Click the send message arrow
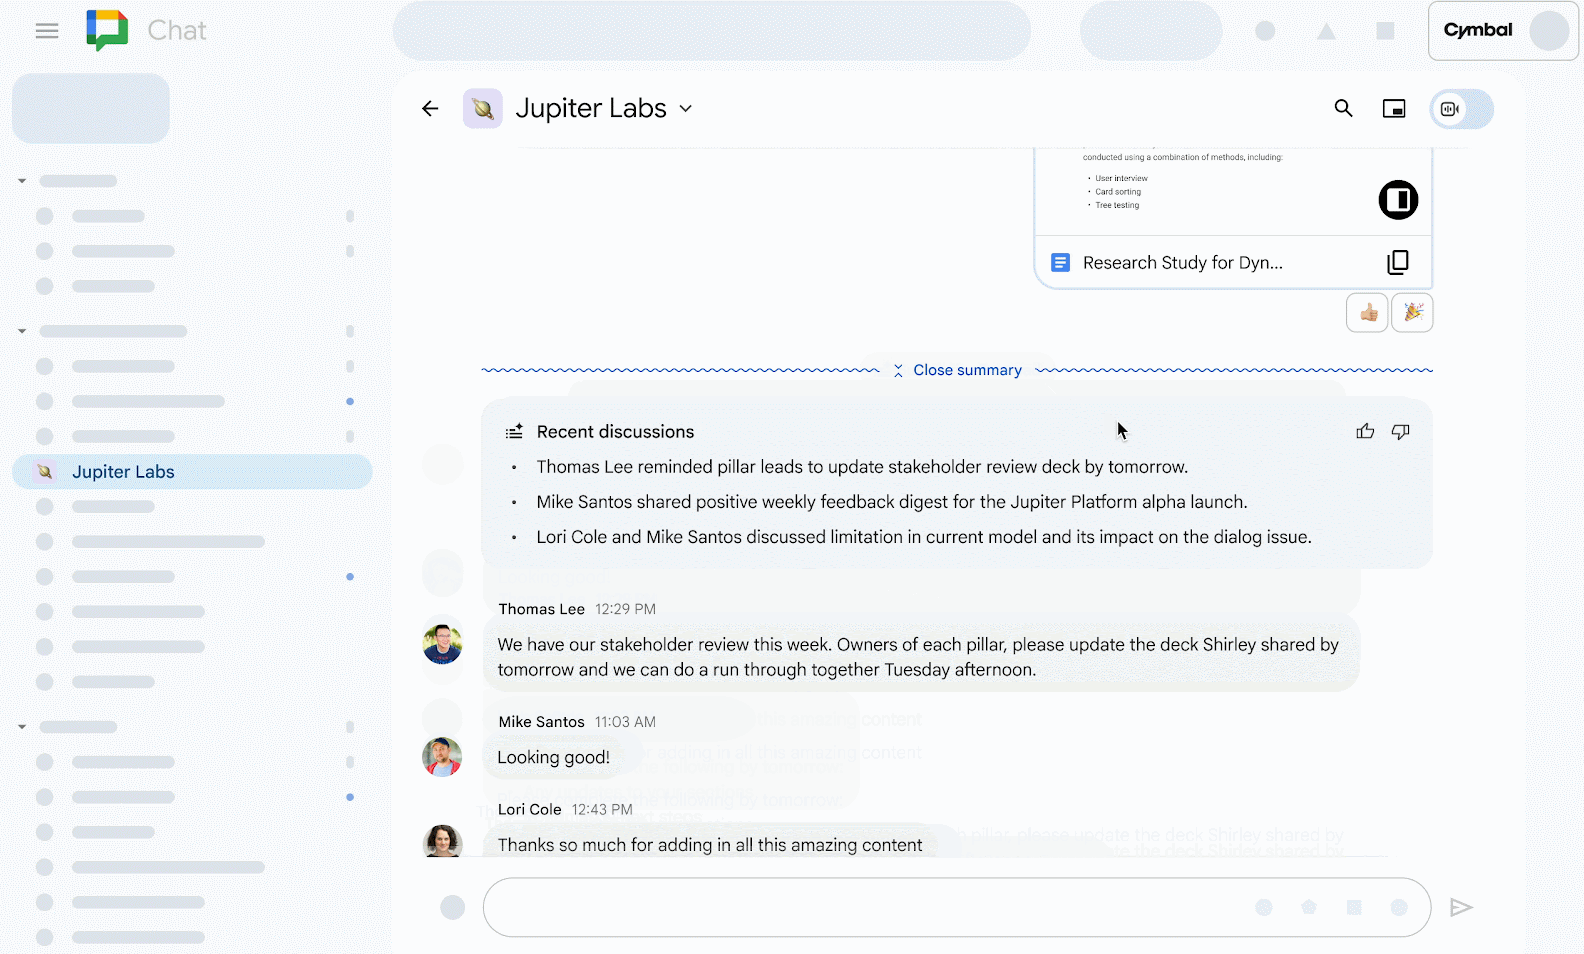The height and width of the screenshot is (954, 1584). [1461, 907]
